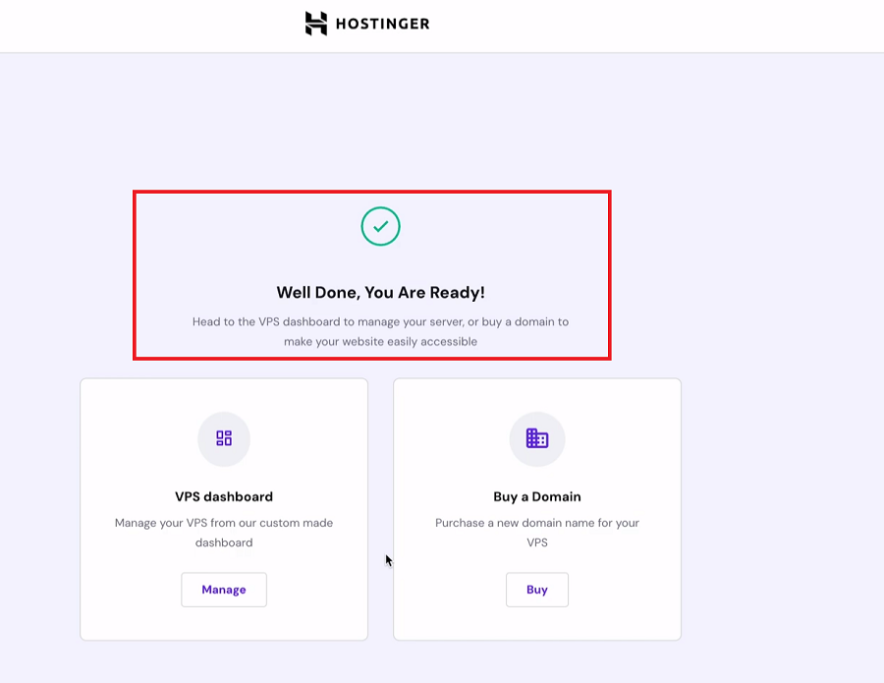Screen dimensions: 884x683
Task: Click the HOSTINGER wordmark text
Action: point(383,23)
